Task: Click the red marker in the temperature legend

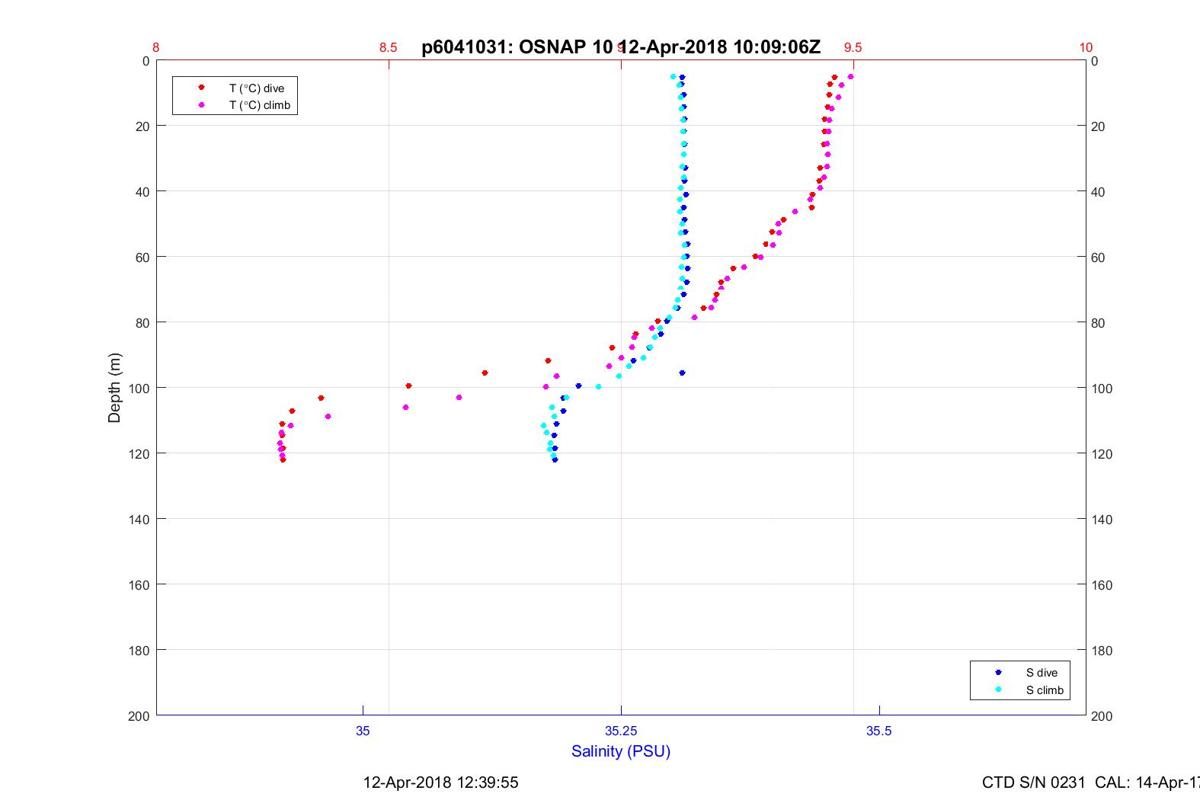Action: click(x=202, y=88)
